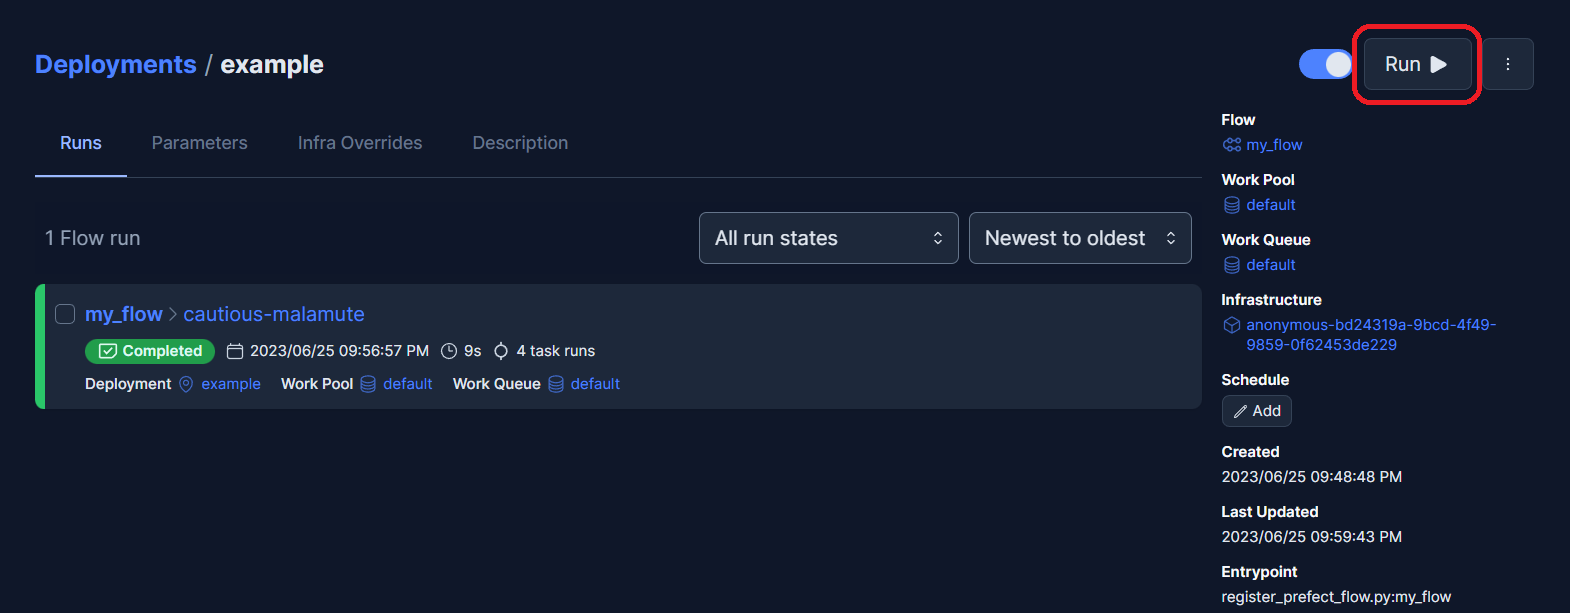Click the clock duration icon in run row
The image size is (1570, 613).
(x=449, y=351)
